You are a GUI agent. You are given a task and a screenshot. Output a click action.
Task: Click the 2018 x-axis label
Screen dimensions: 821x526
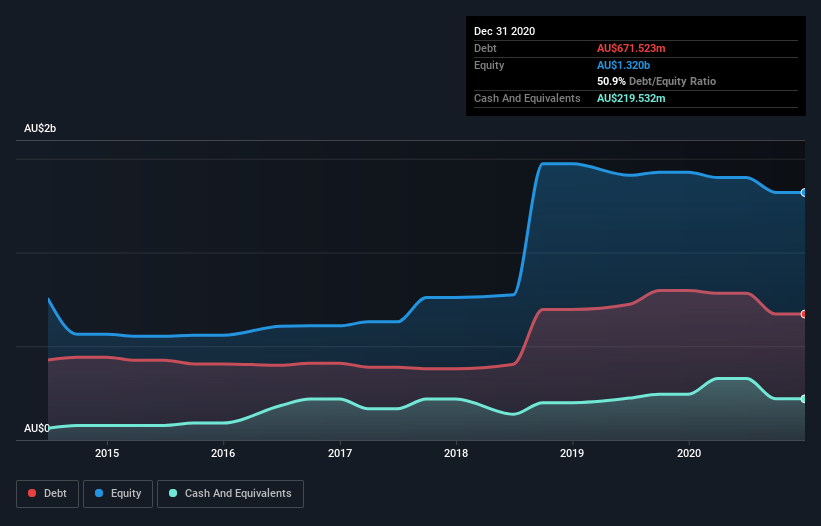456,453
